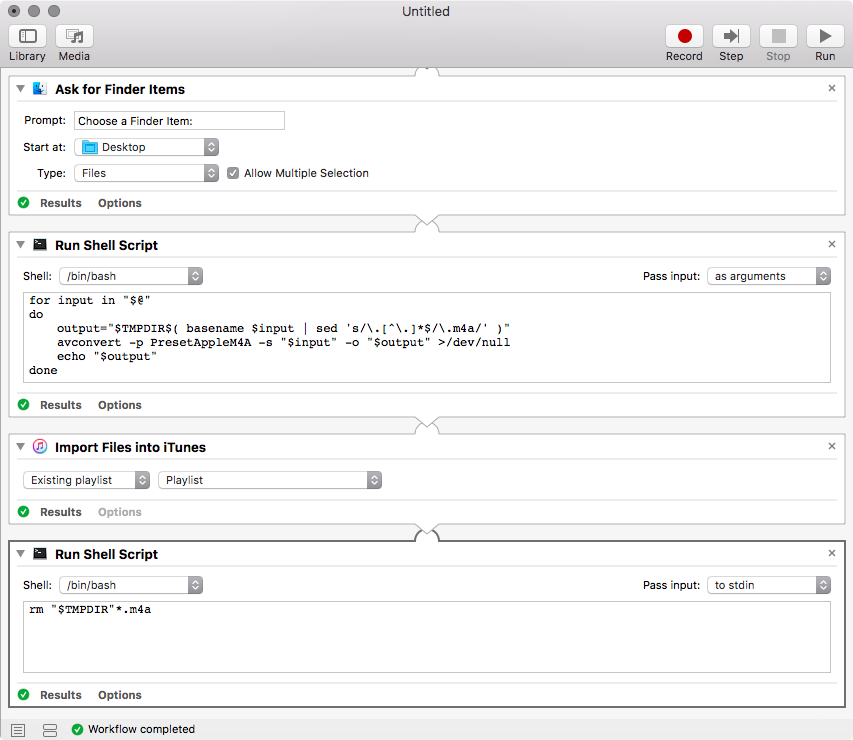Open the Type Files dropdown
This screenshot has height=740, width=853.
point(146,173)
